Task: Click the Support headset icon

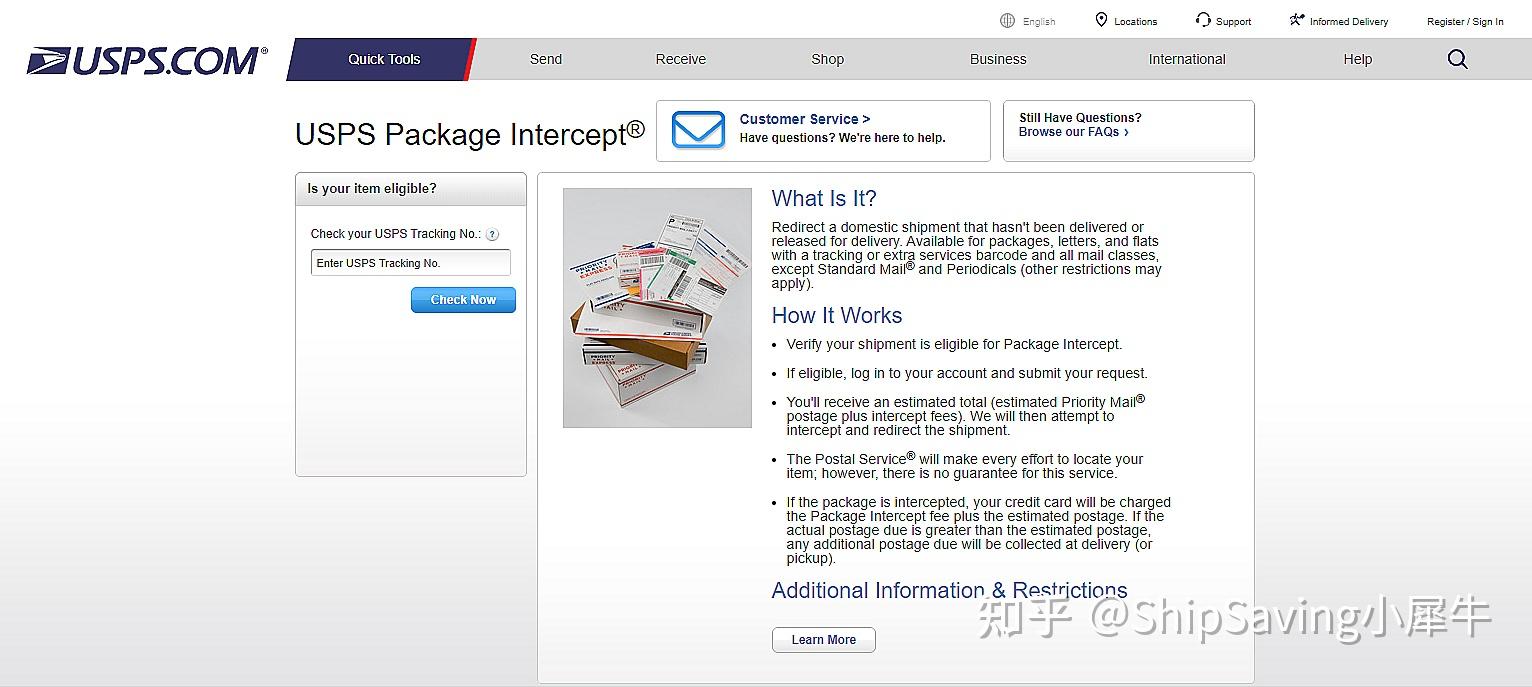Action: tap(1203, 20)
